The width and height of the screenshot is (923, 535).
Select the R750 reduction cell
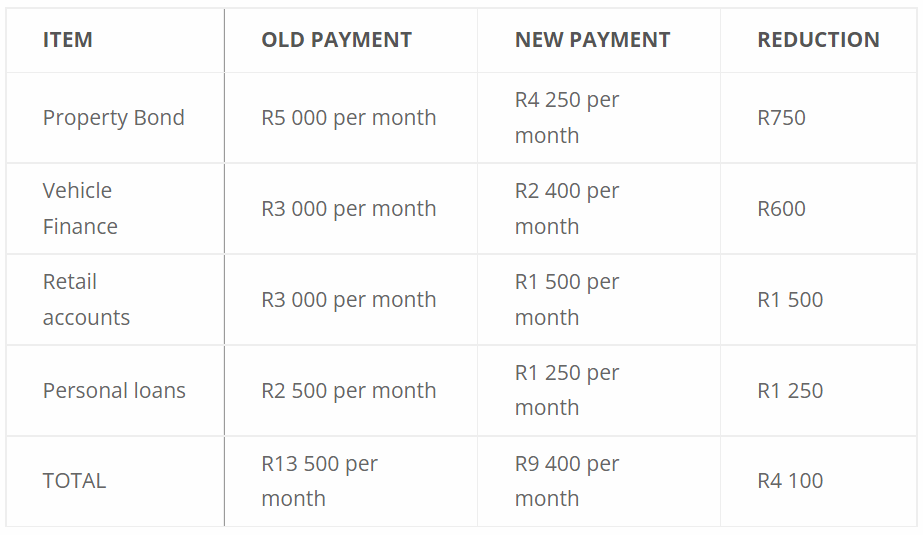pyautogui.click(x=781, y=118)
